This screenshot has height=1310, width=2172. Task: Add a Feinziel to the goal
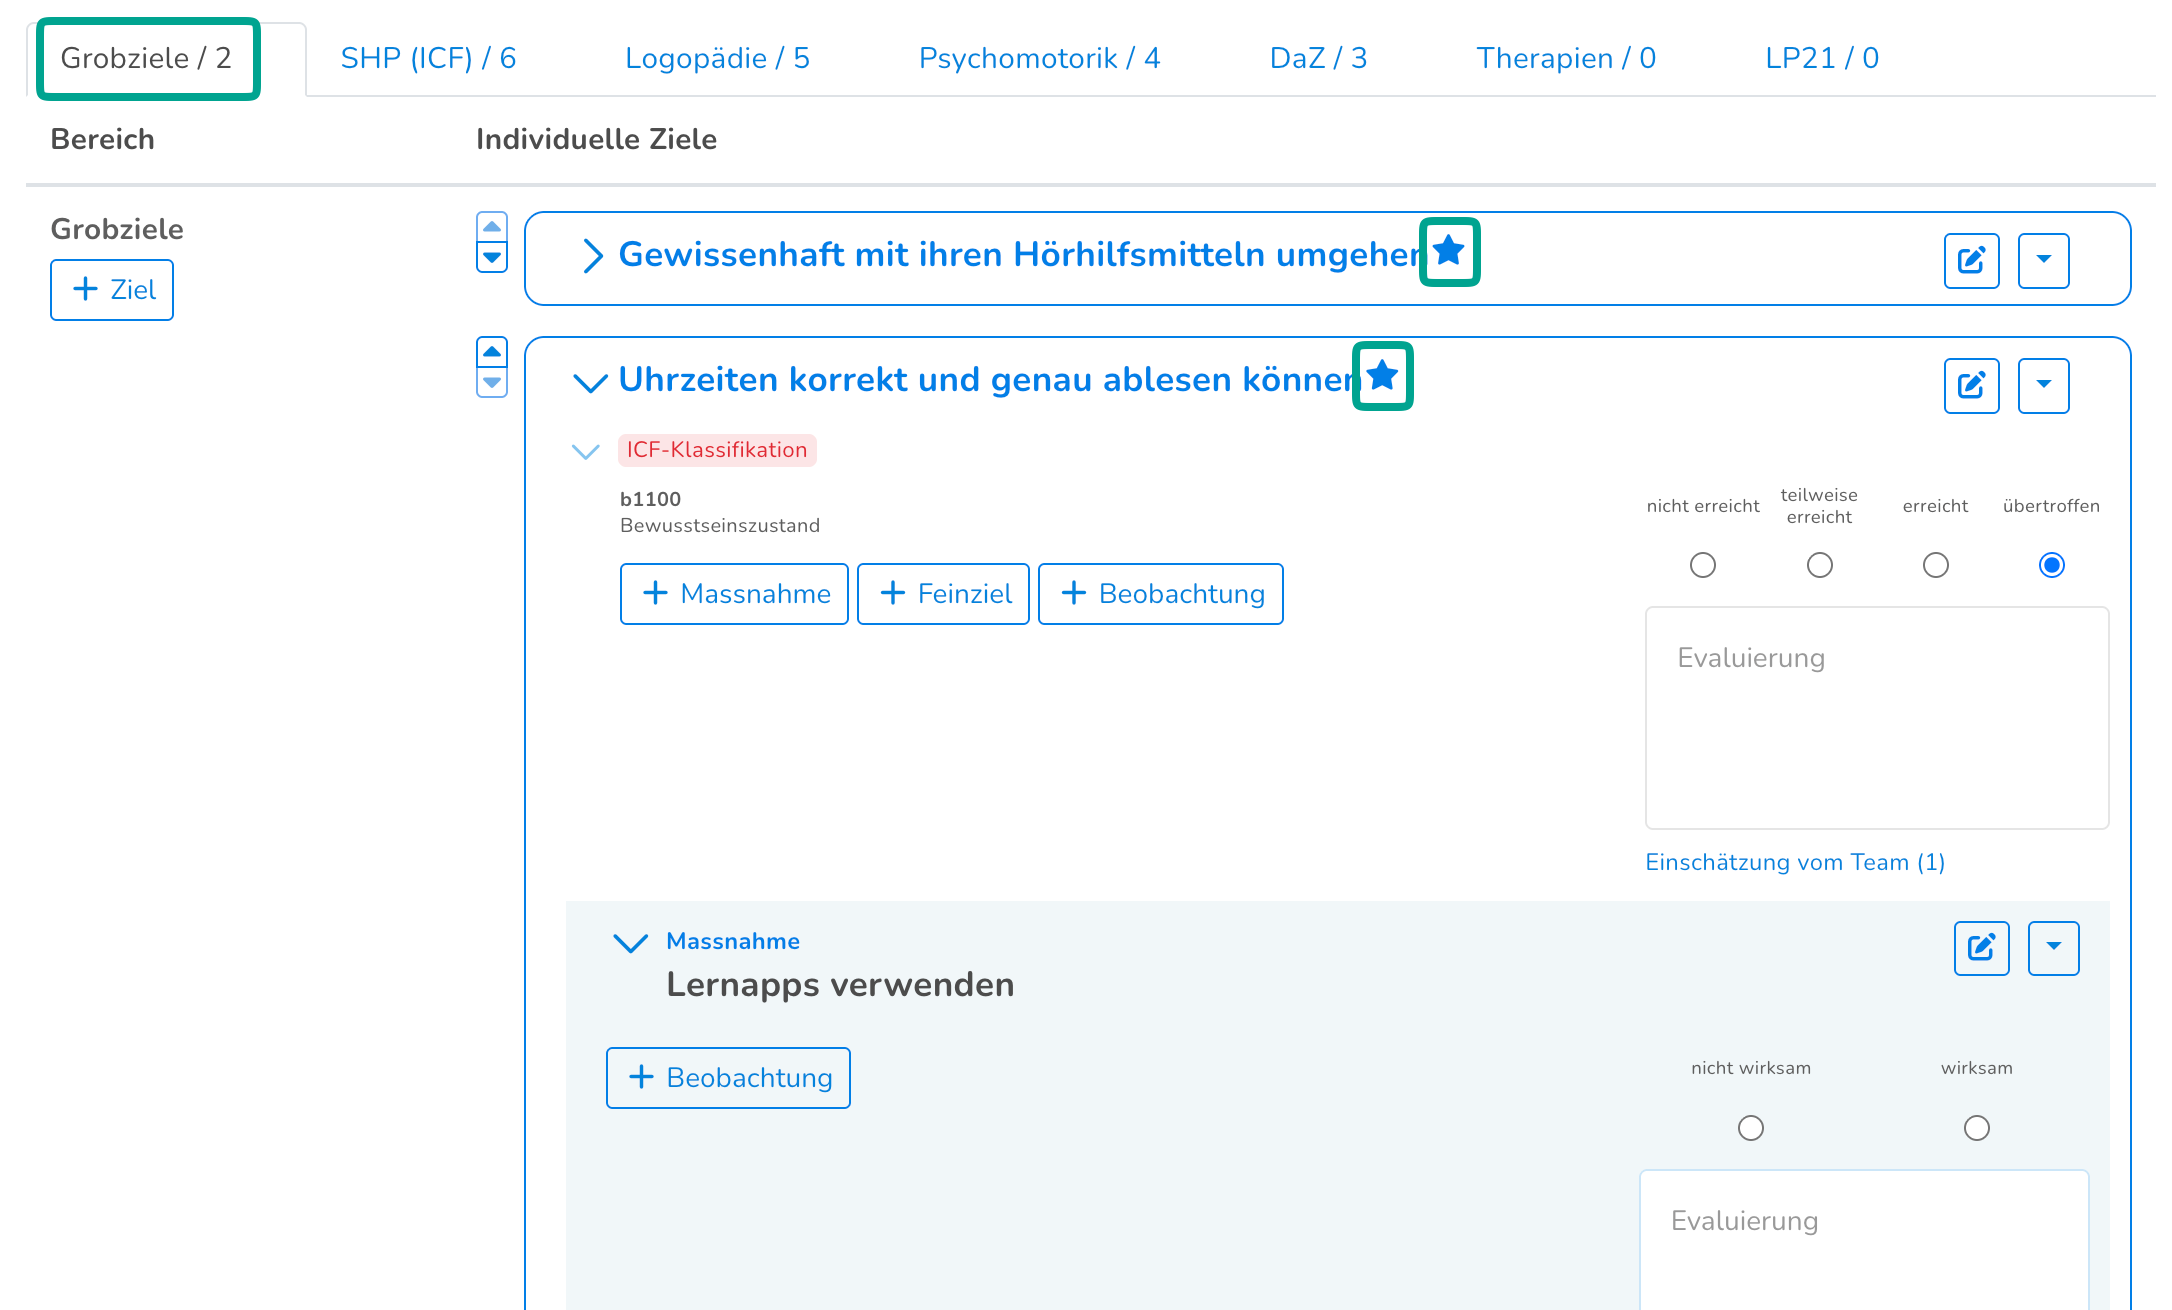click(x=943, y=594)
